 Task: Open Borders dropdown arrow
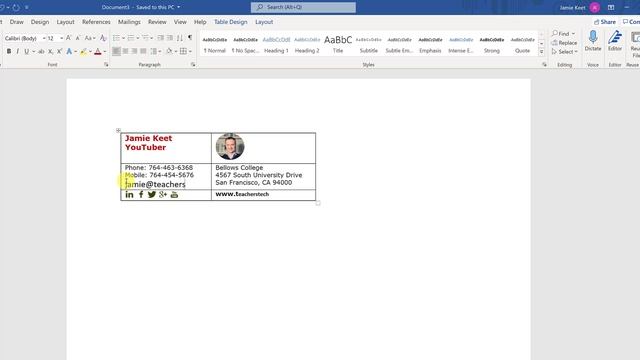point(190,51)
